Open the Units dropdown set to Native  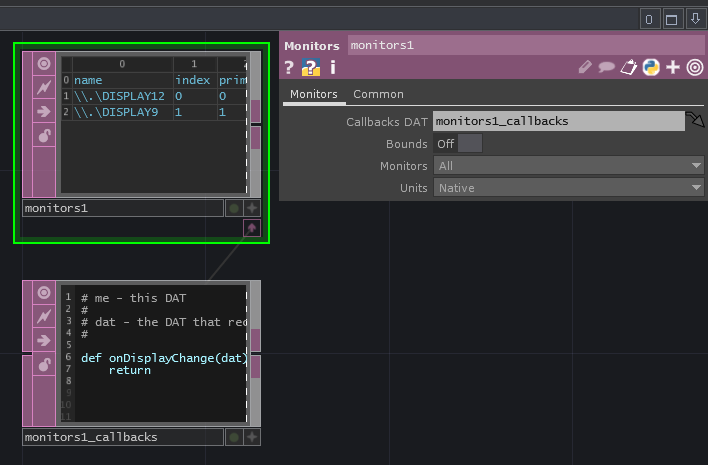pyautogui.click(x=569, y=188)
